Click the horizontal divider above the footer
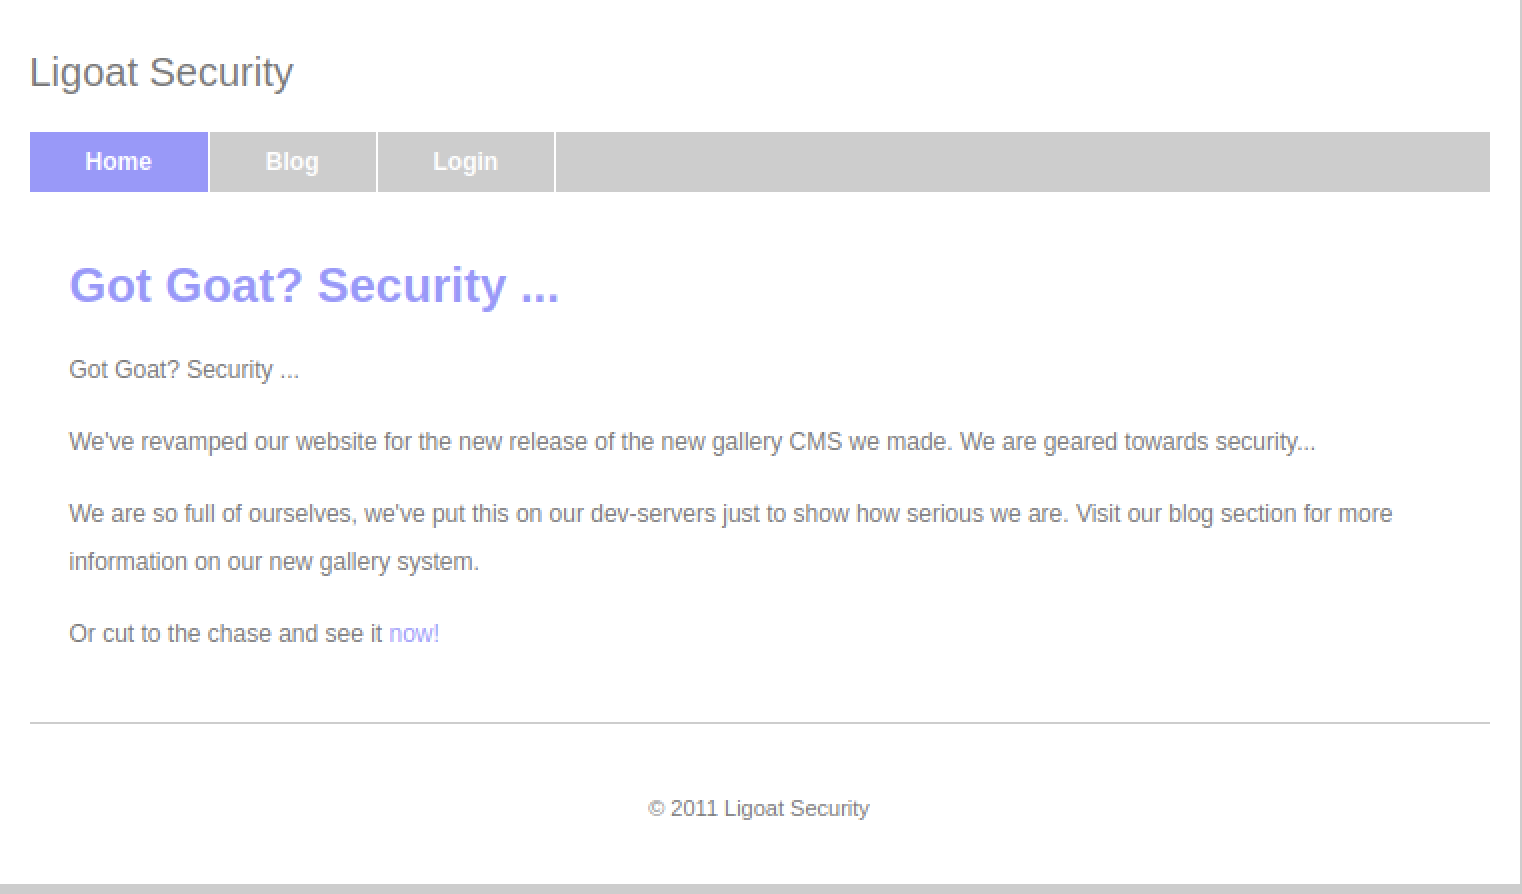 click(x=760, y=722)
